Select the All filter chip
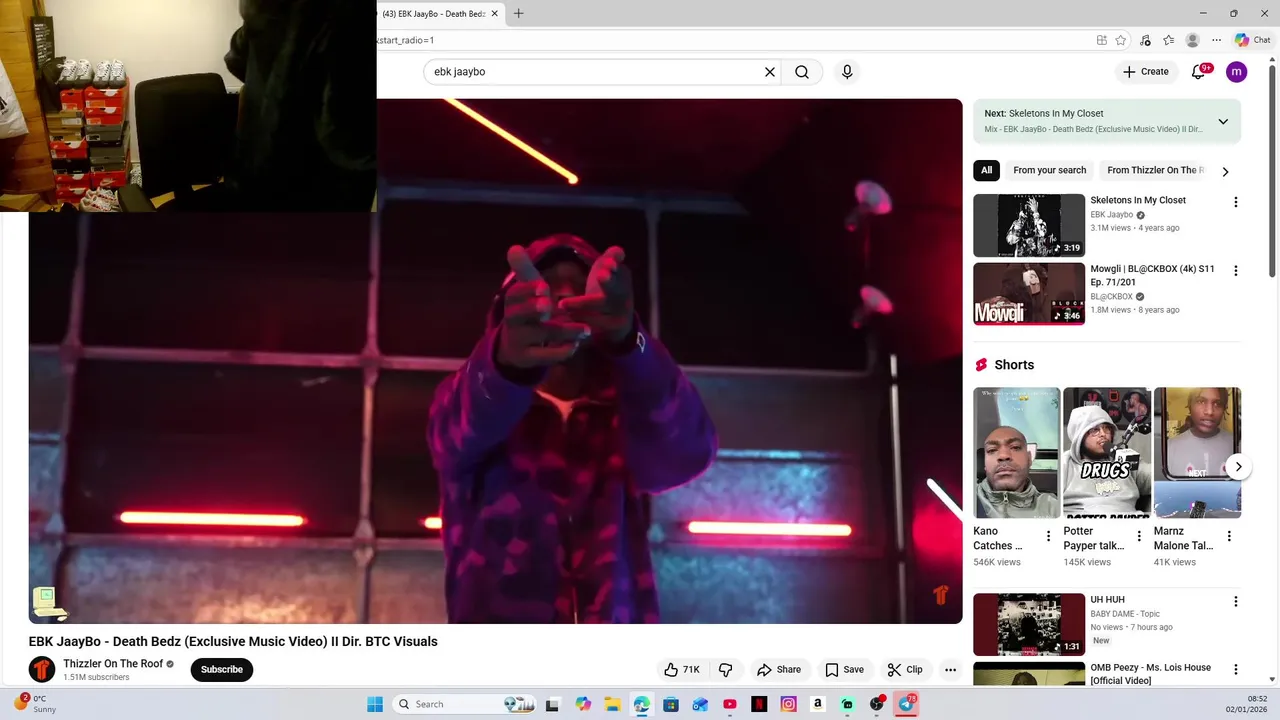Image resolution: width=1280 pixels, height=720 pixels. coord(986,170)
